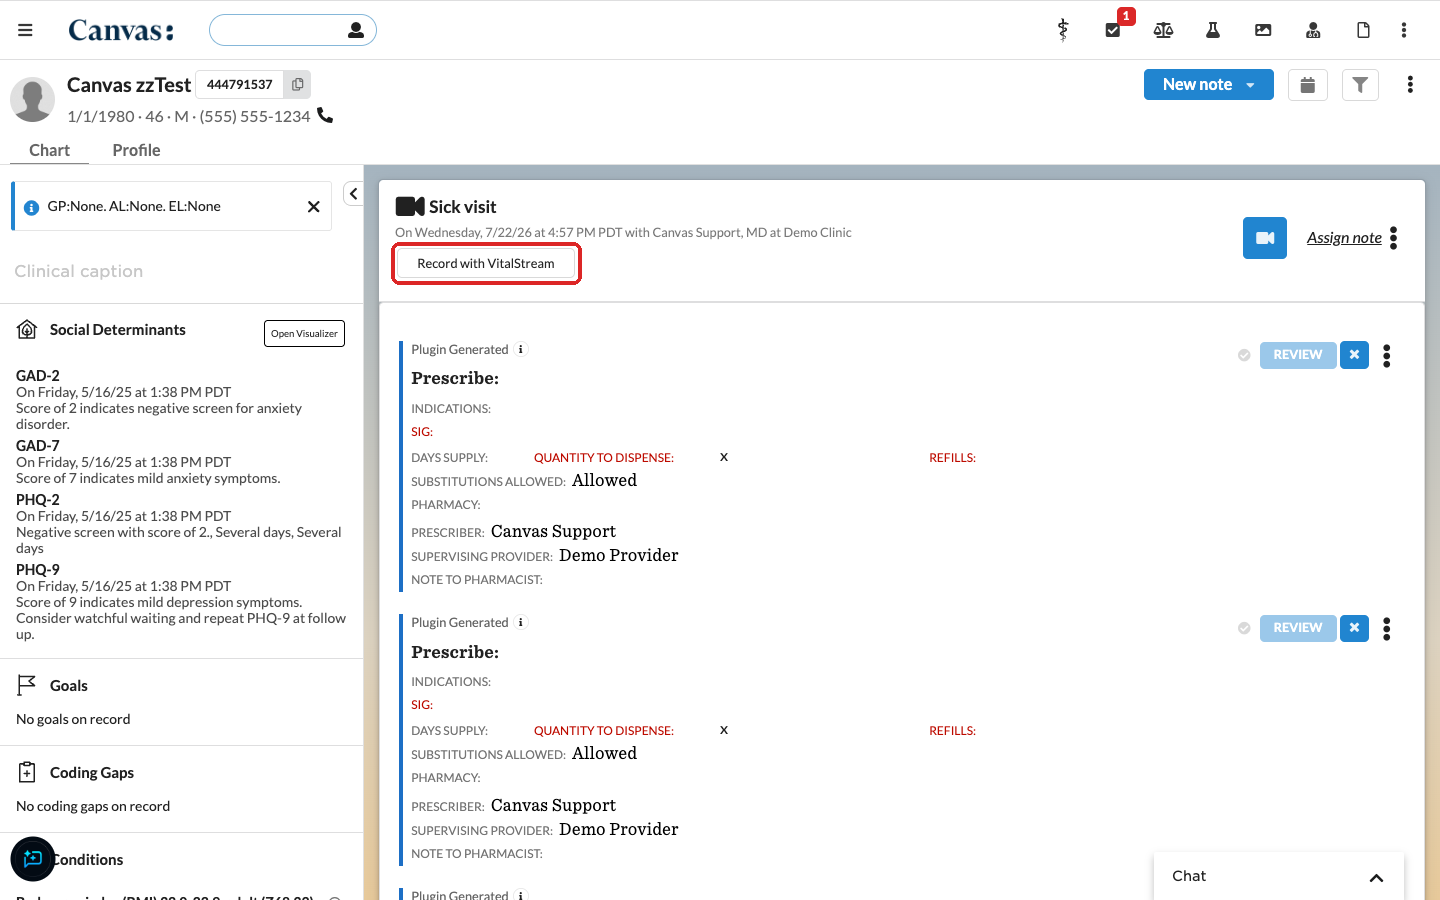The width and height of the screenshot is (1440, 900).
Task: Switch to the Profile tab
Action: (x=136, y=150)
